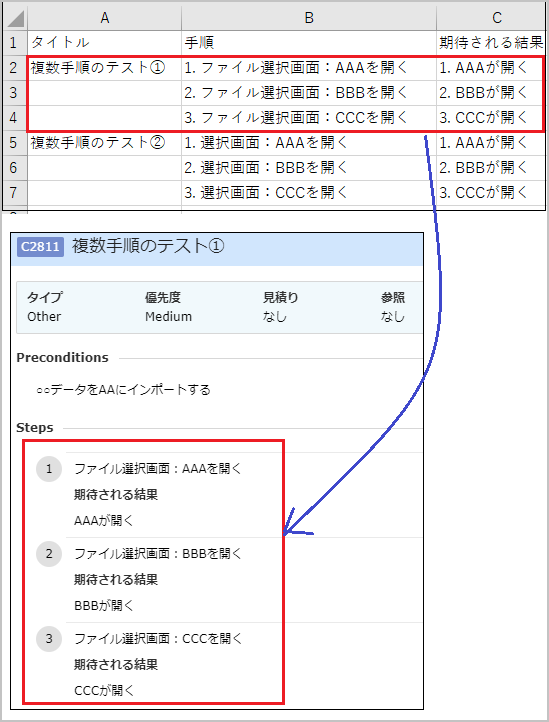Select column A header

pyautogui.click(x=105, y=18)
